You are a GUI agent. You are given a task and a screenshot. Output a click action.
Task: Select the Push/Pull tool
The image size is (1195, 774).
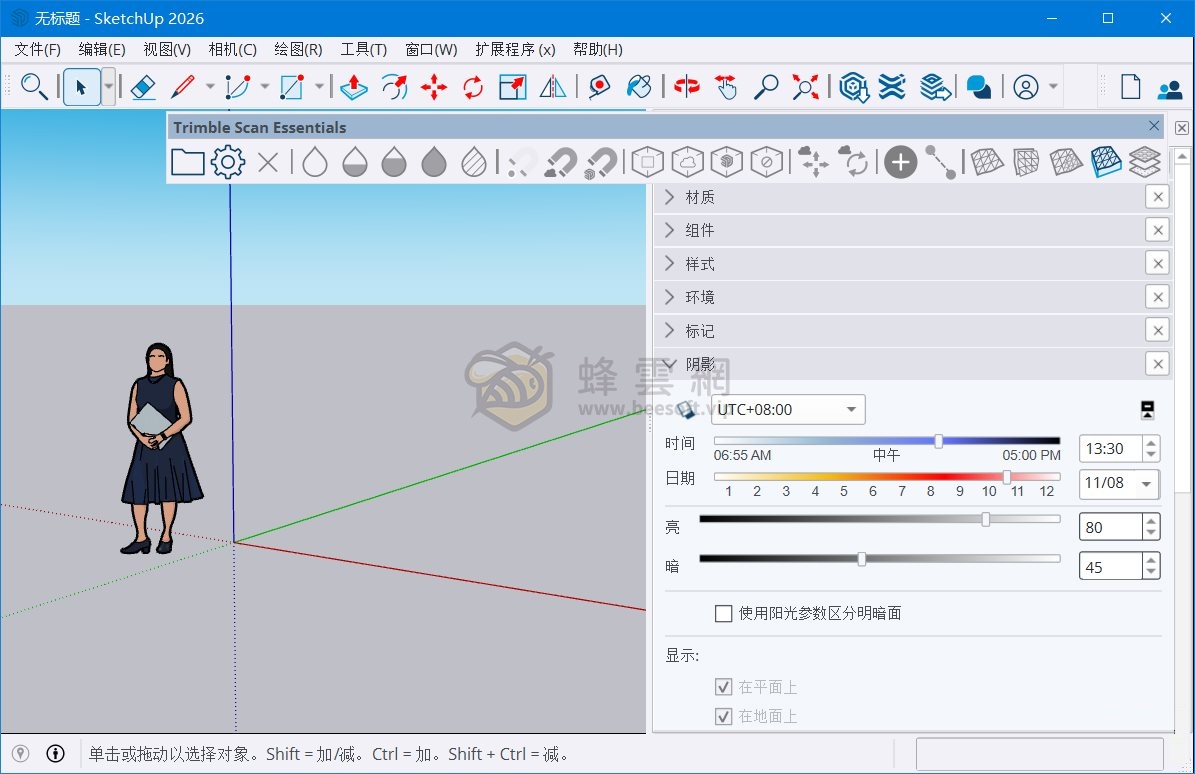click(x=354, y=87)
